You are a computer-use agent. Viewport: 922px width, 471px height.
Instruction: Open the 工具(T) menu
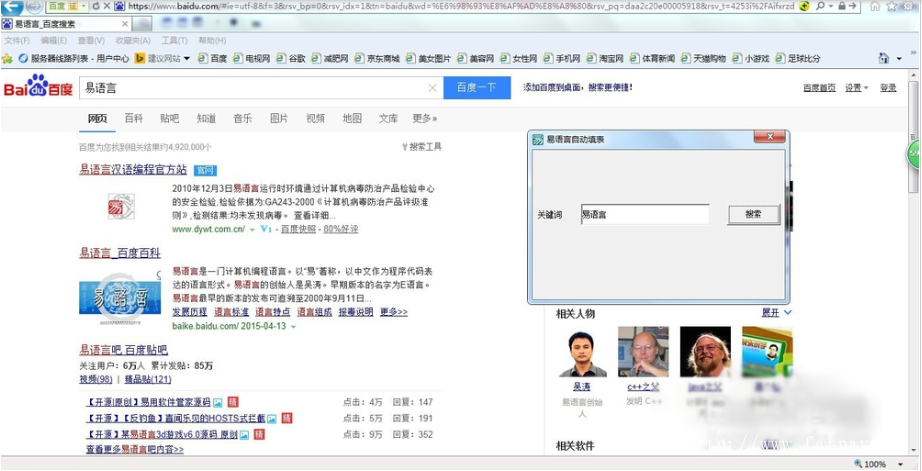174,41
